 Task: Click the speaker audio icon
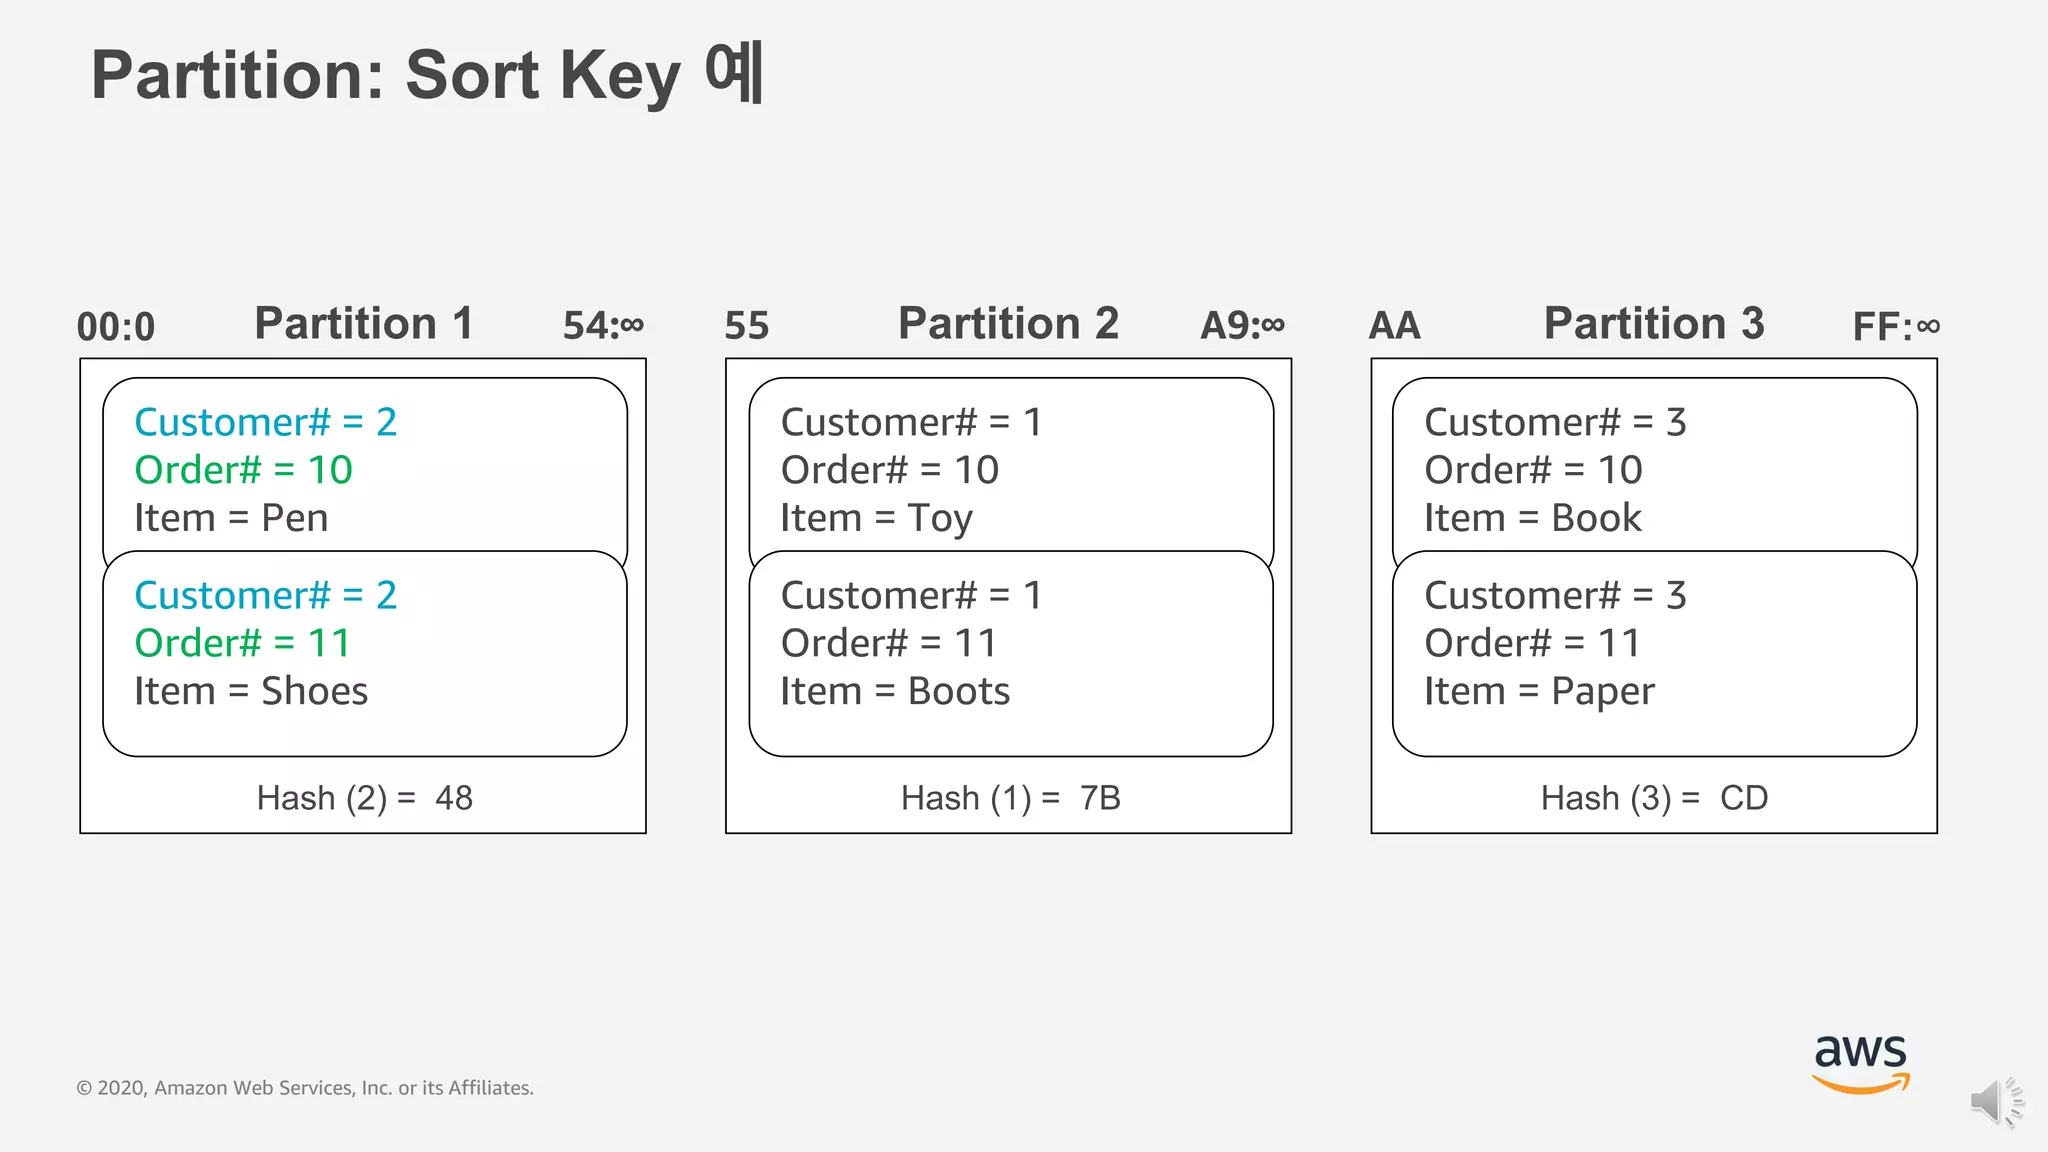pos(1996,1101)
